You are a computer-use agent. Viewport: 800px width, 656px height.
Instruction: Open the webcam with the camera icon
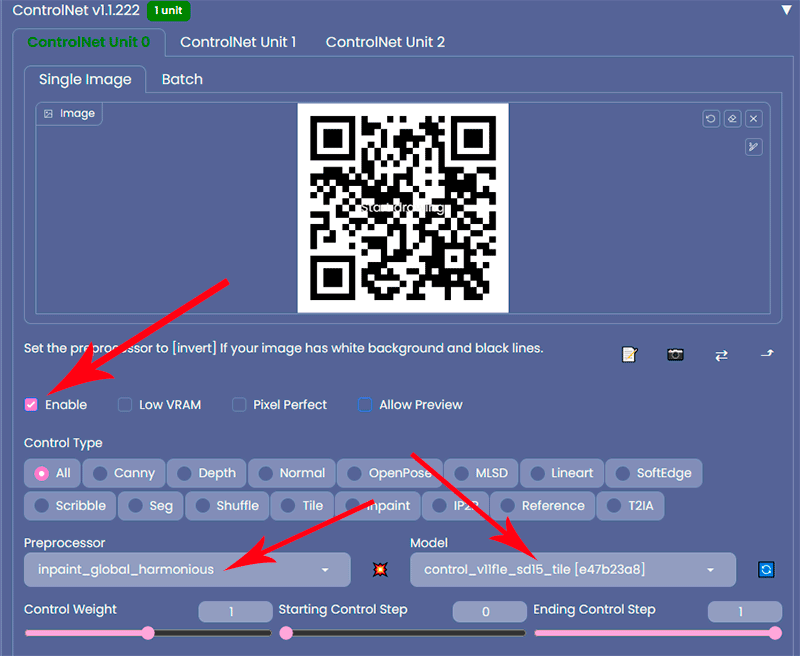[676, 354]
